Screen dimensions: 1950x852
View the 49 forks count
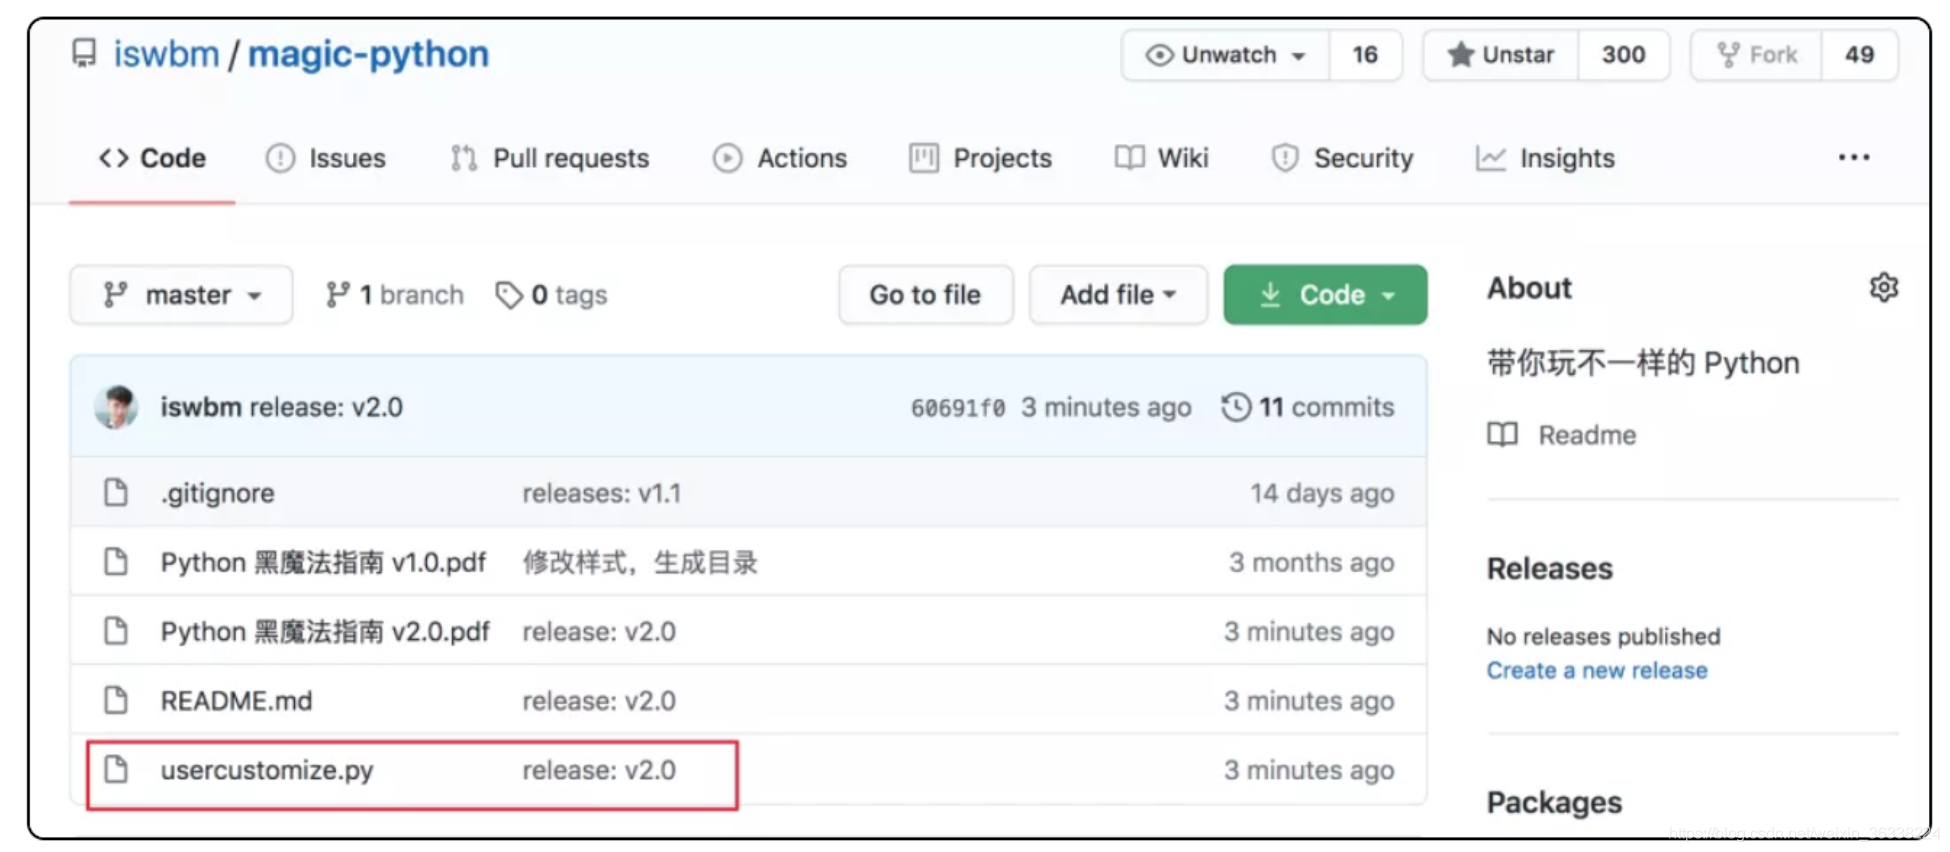[1859, 55]
